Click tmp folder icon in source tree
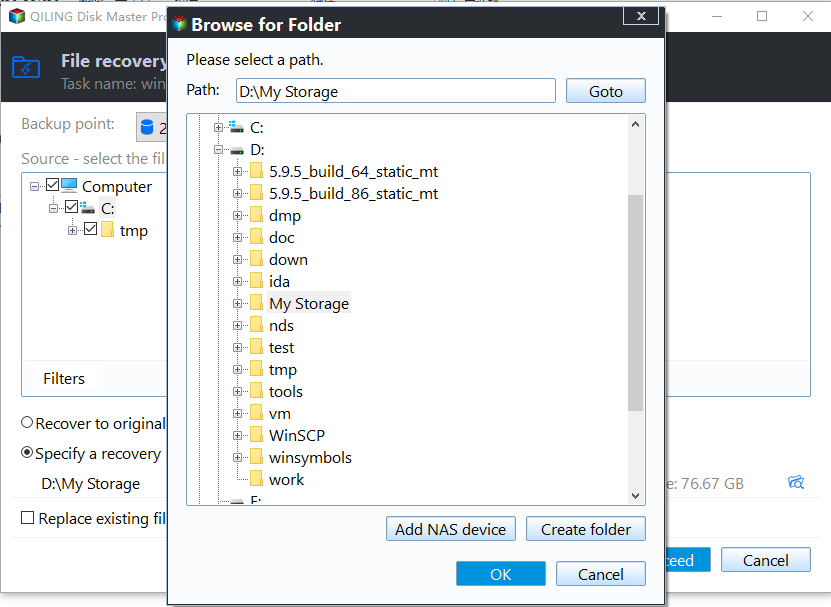 (108, 230)
